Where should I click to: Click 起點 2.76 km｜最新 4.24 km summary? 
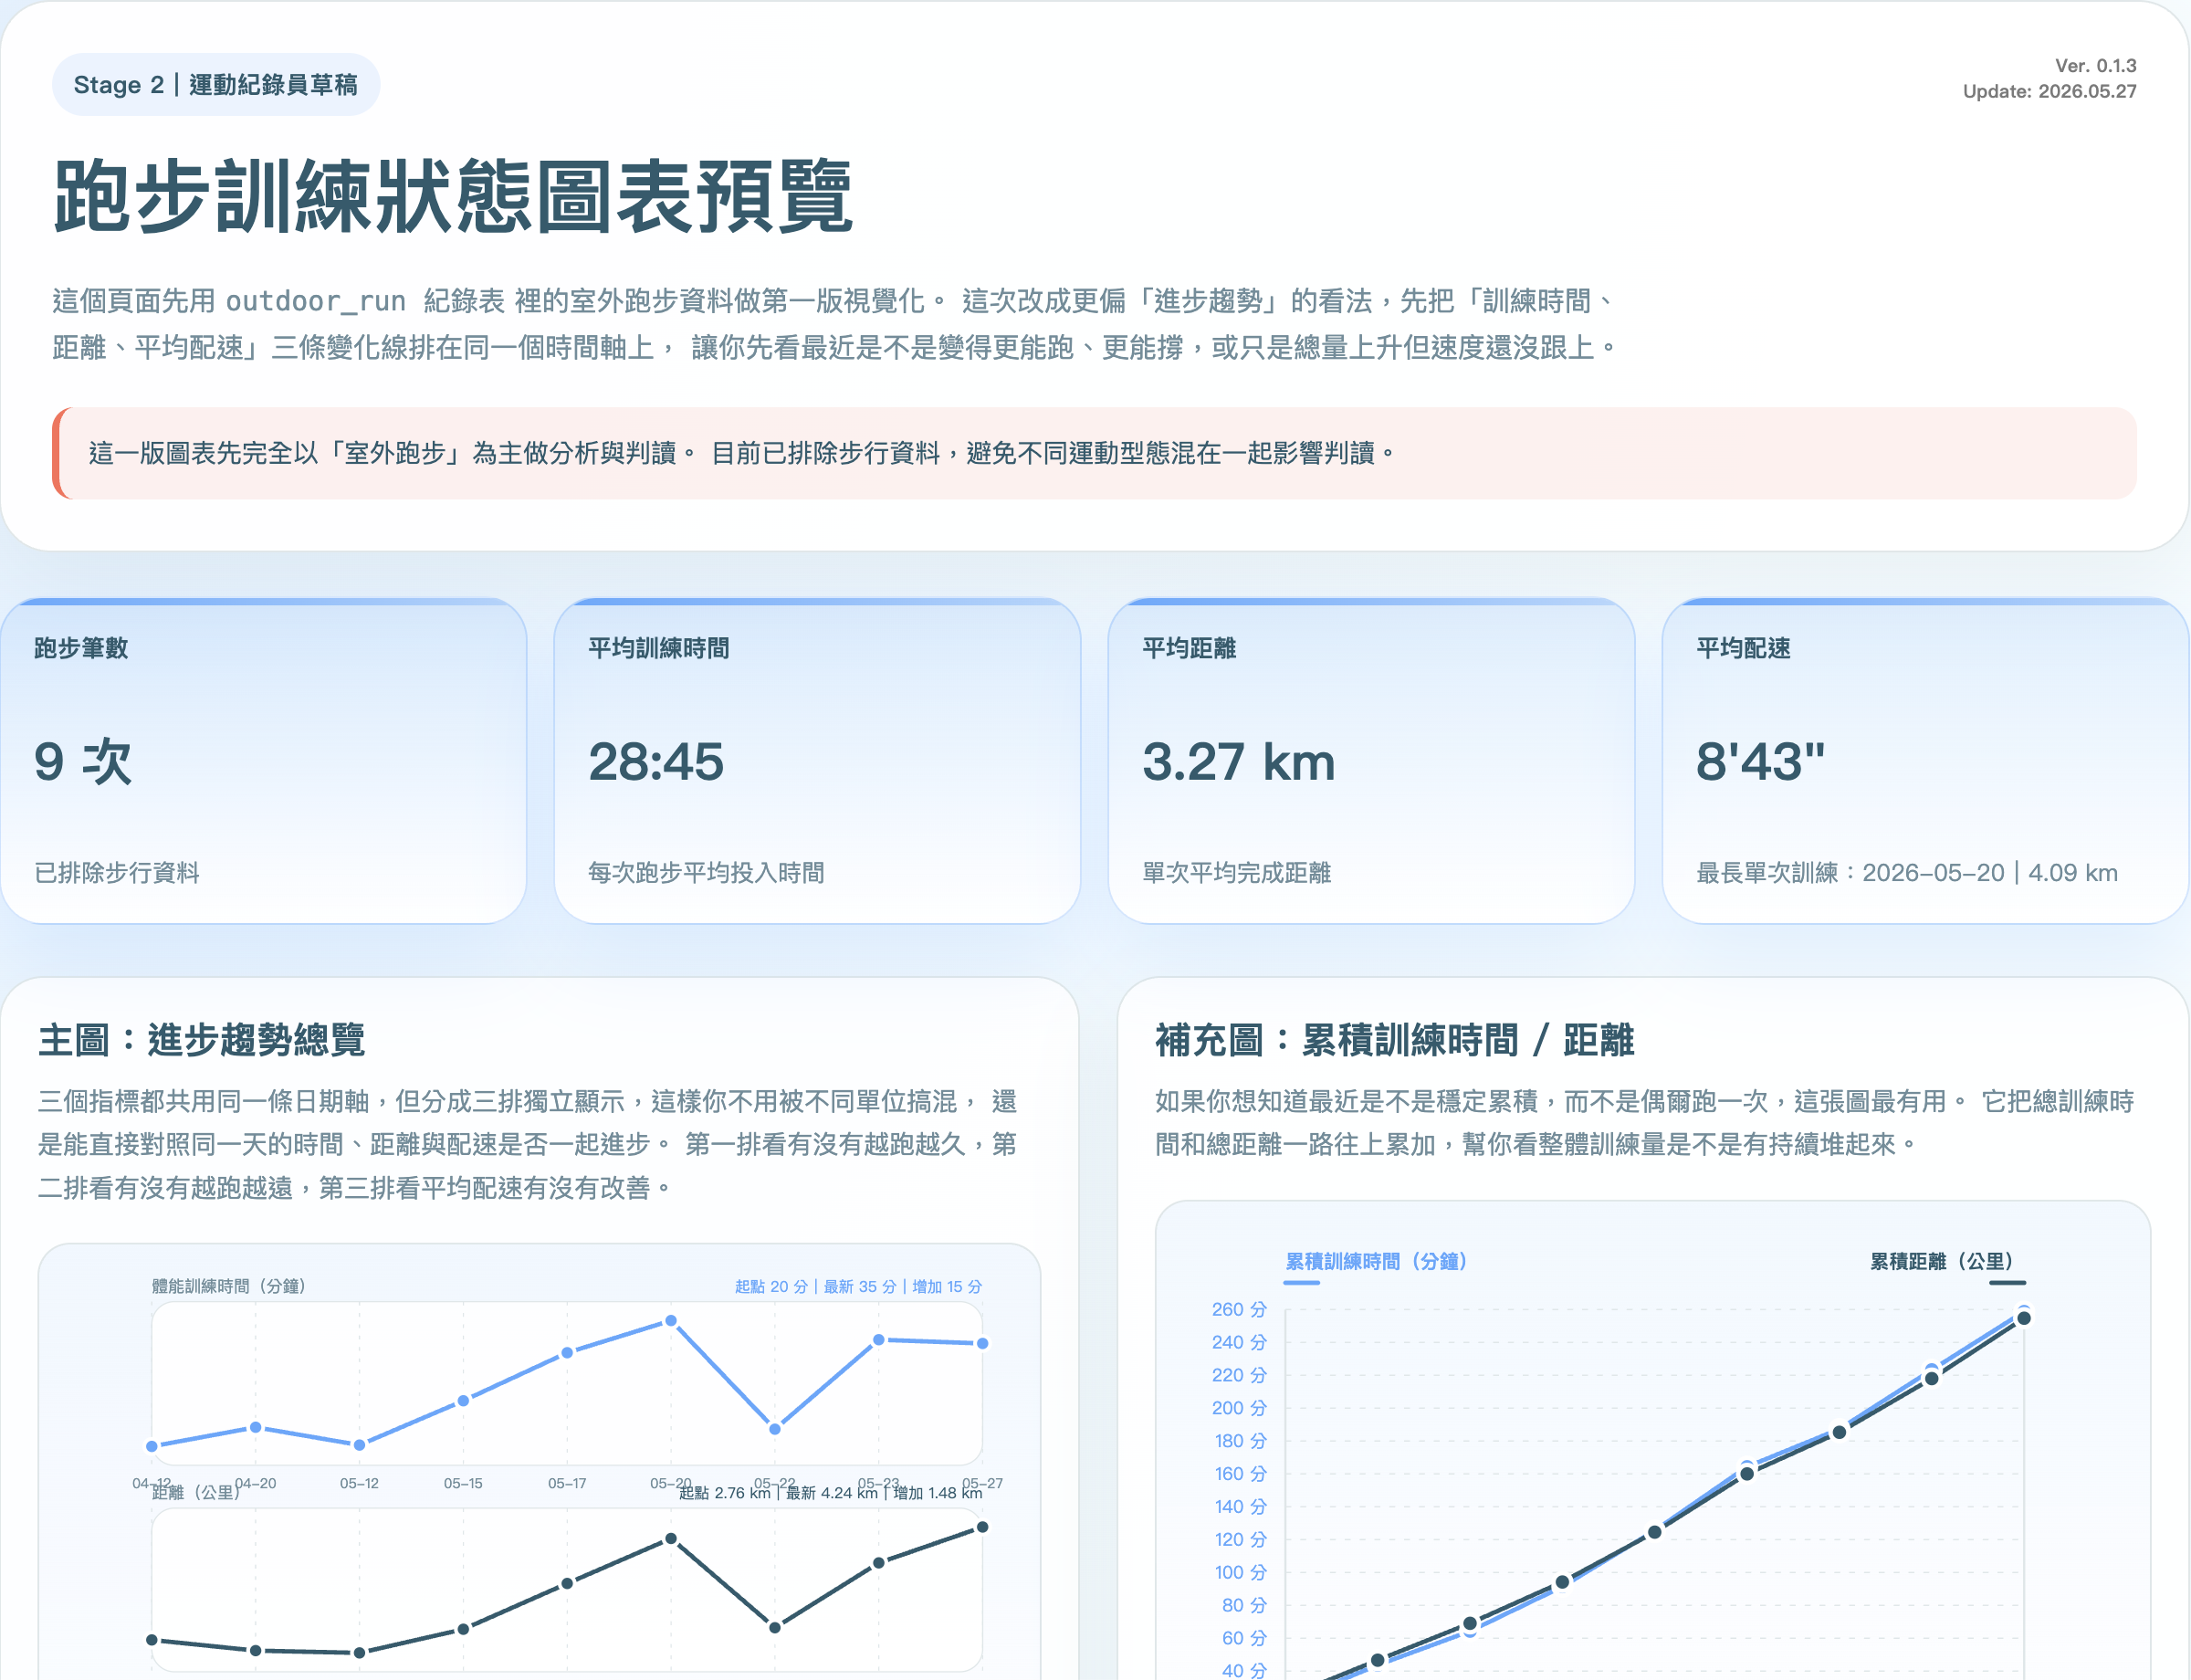[x=830, y=1493]
